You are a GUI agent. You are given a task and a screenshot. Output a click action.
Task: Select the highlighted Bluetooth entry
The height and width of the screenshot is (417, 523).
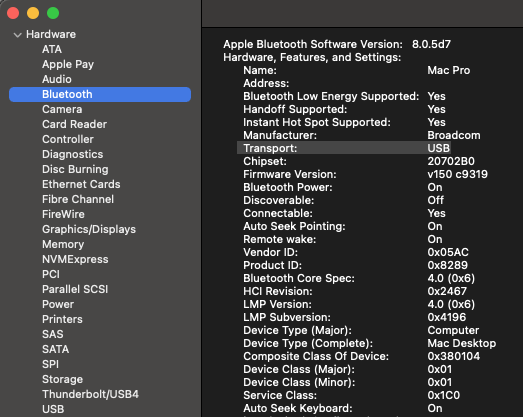click(x=100, y=94)
